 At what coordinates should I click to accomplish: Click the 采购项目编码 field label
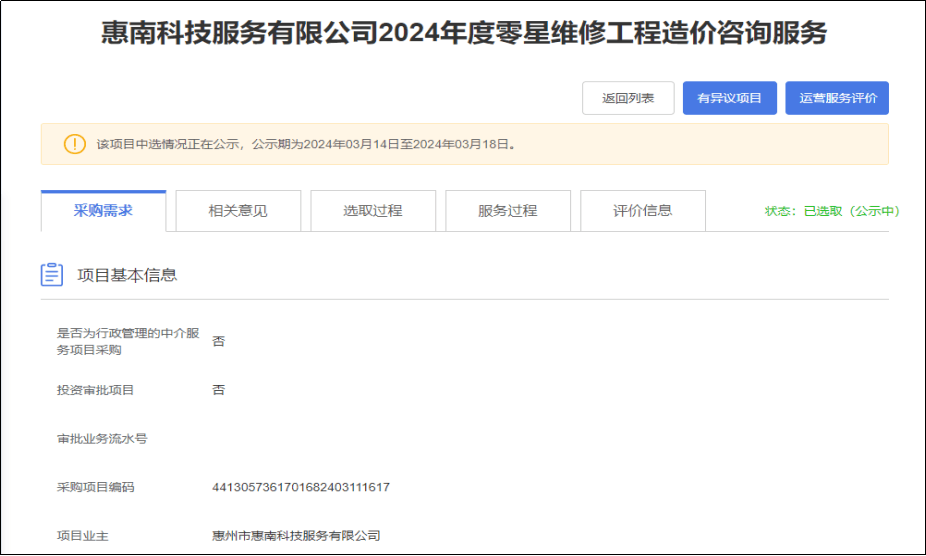pos(95,487)
